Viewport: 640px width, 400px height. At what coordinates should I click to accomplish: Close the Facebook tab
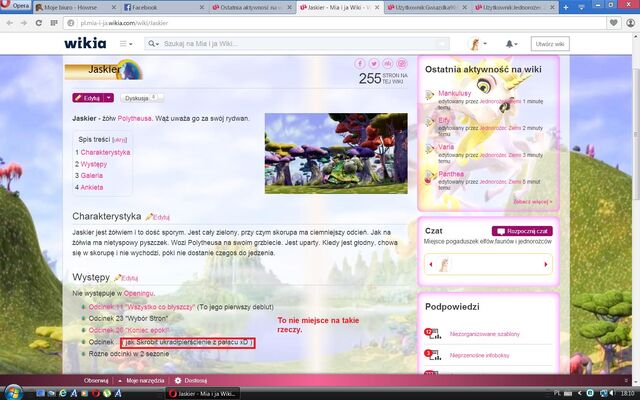tap(202, 7)
